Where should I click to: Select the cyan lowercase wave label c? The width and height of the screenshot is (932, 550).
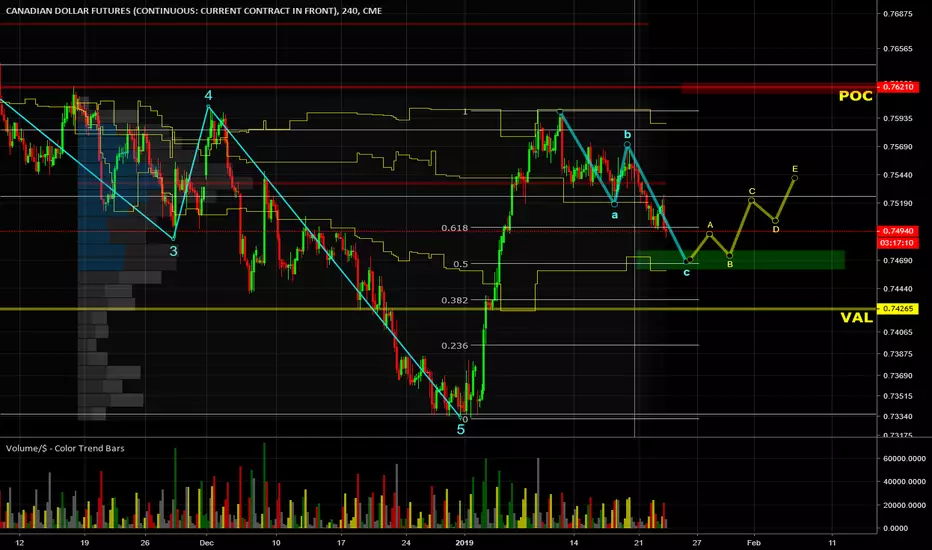click(687, 272)
